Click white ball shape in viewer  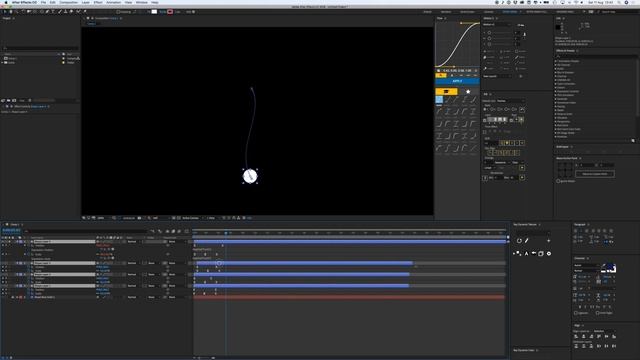250,176
